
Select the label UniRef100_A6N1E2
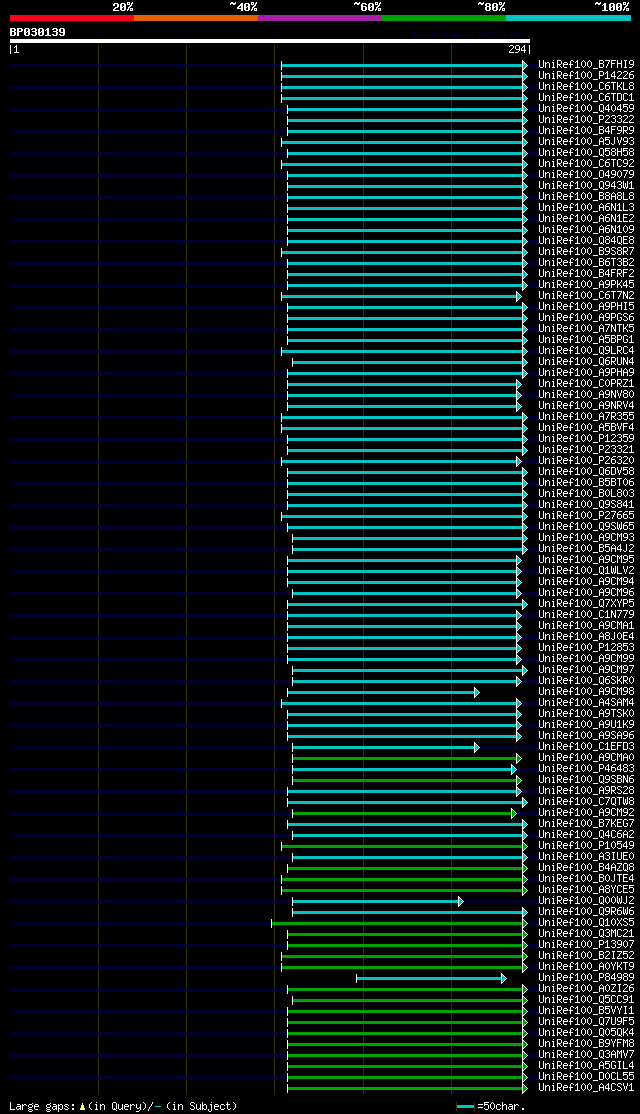(586, 219)
